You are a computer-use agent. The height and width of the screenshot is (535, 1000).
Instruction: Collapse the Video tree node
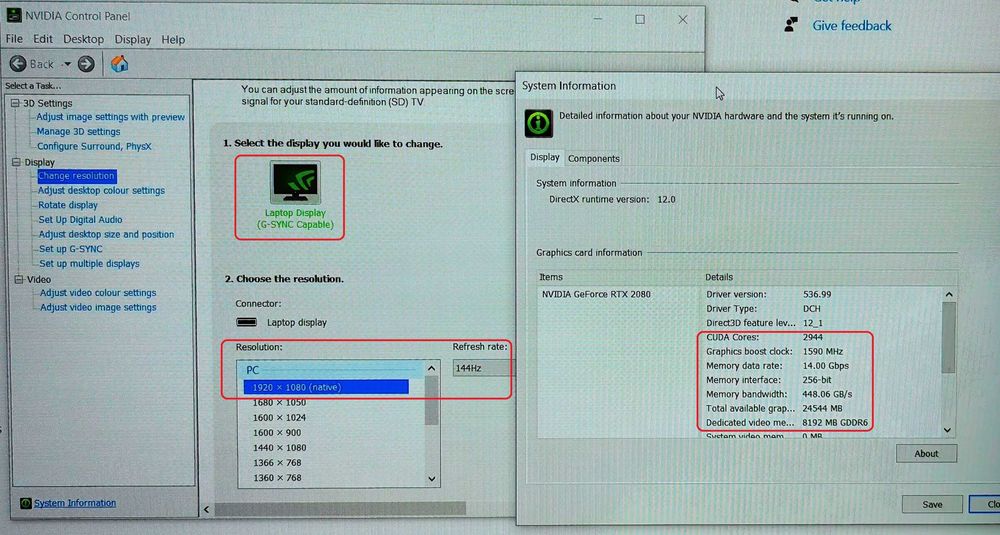tap(18, 279)
